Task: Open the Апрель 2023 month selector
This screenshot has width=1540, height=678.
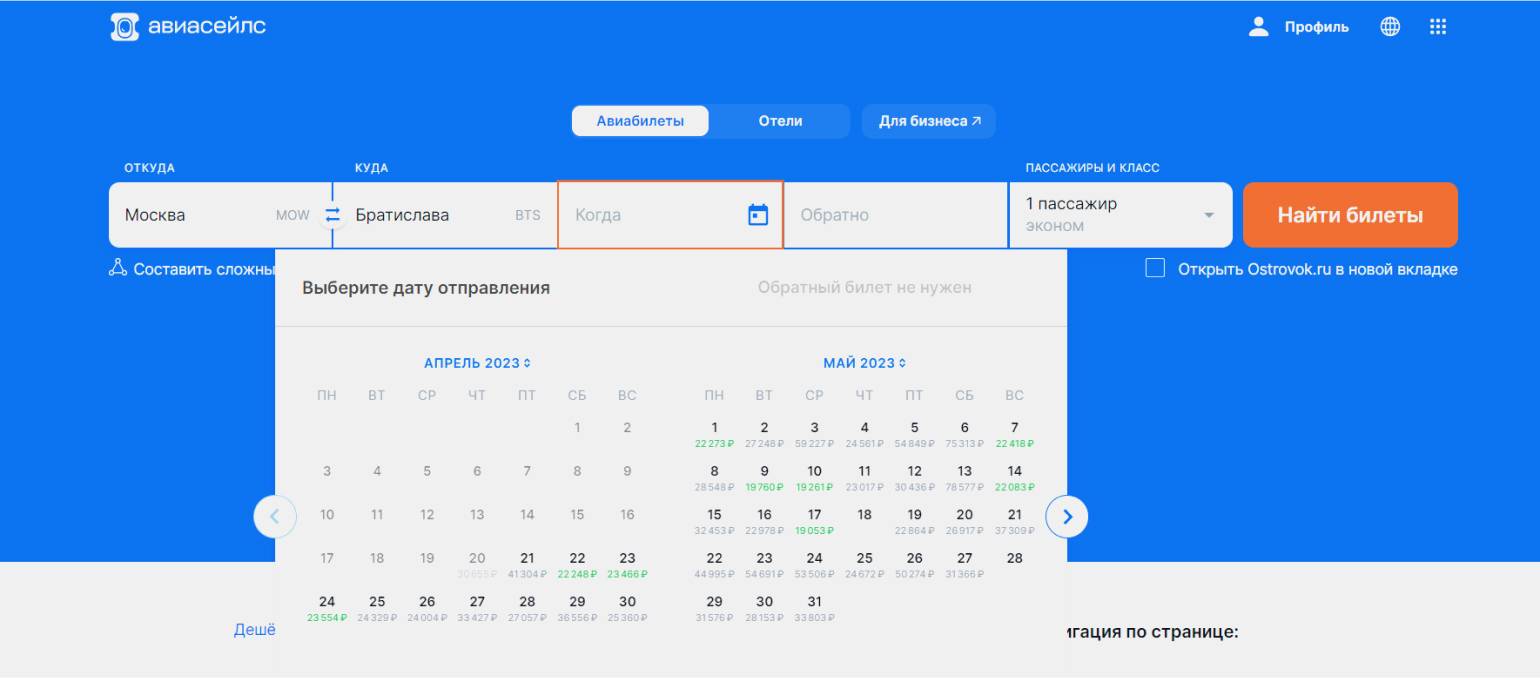Action: [x=477, y=363]
